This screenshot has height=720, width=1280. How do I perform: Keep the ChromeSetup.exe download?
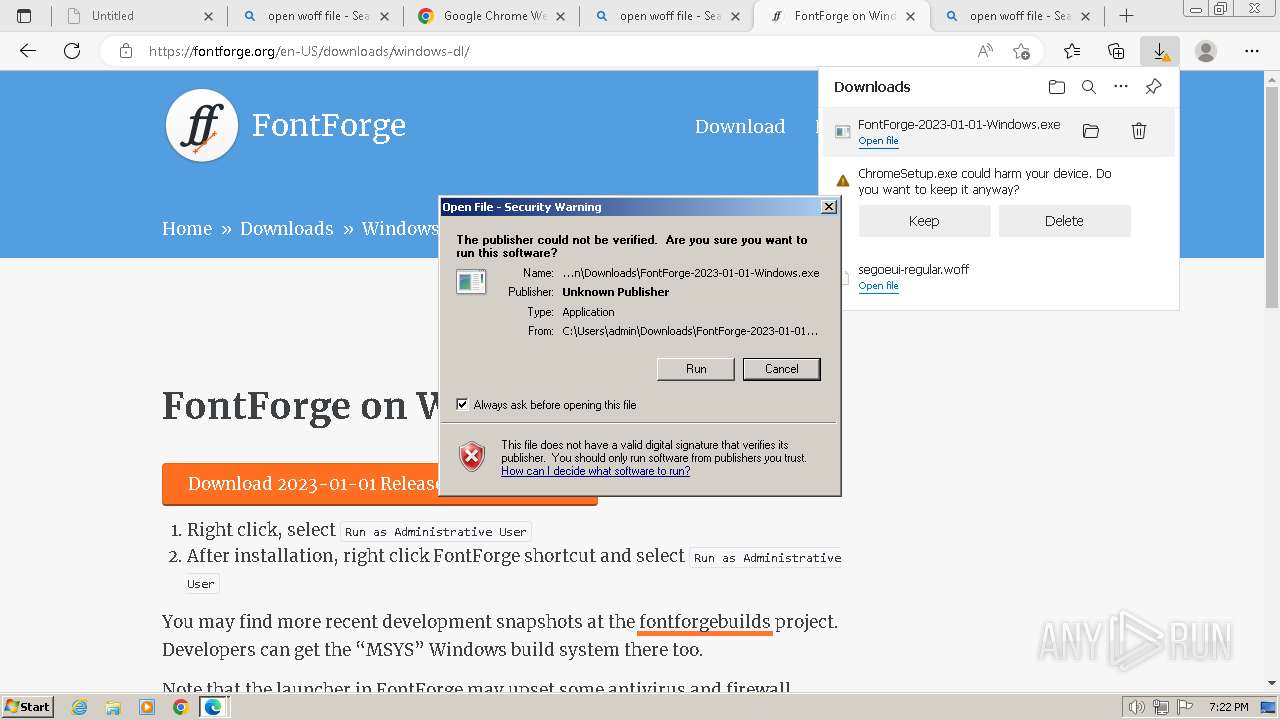[924, 221]
